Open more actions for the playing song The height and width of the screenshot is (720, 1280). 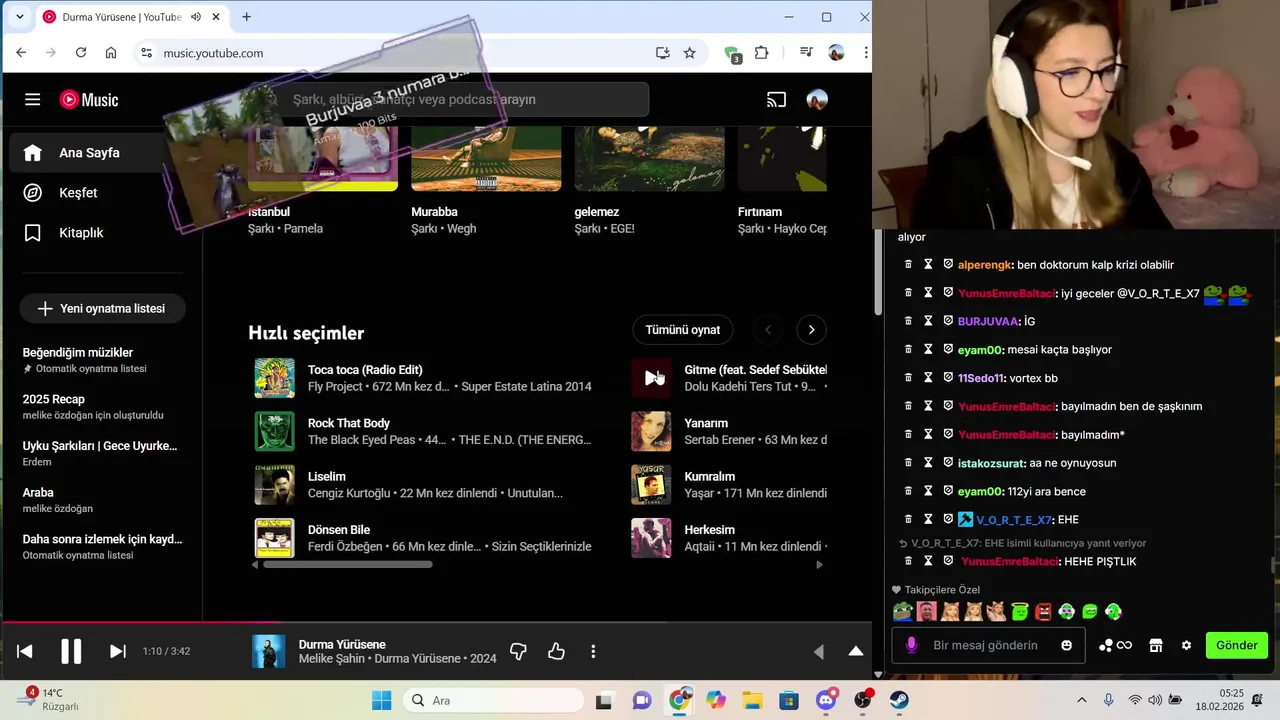(593, 652)
